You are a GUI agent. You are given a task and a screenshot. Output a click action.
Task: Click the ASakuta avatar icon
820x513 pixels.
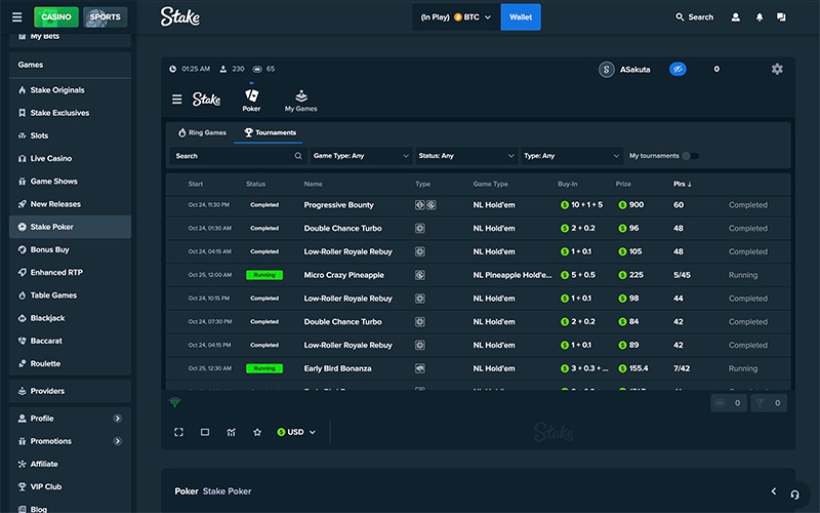point(607,69)
